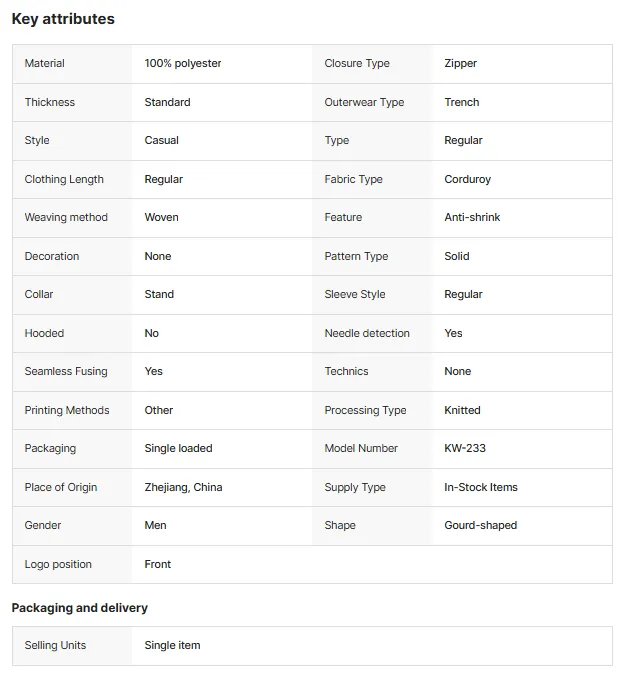Click the Zipper closure type value
Screen dimensions: 624x674
[x=460, y=63]
